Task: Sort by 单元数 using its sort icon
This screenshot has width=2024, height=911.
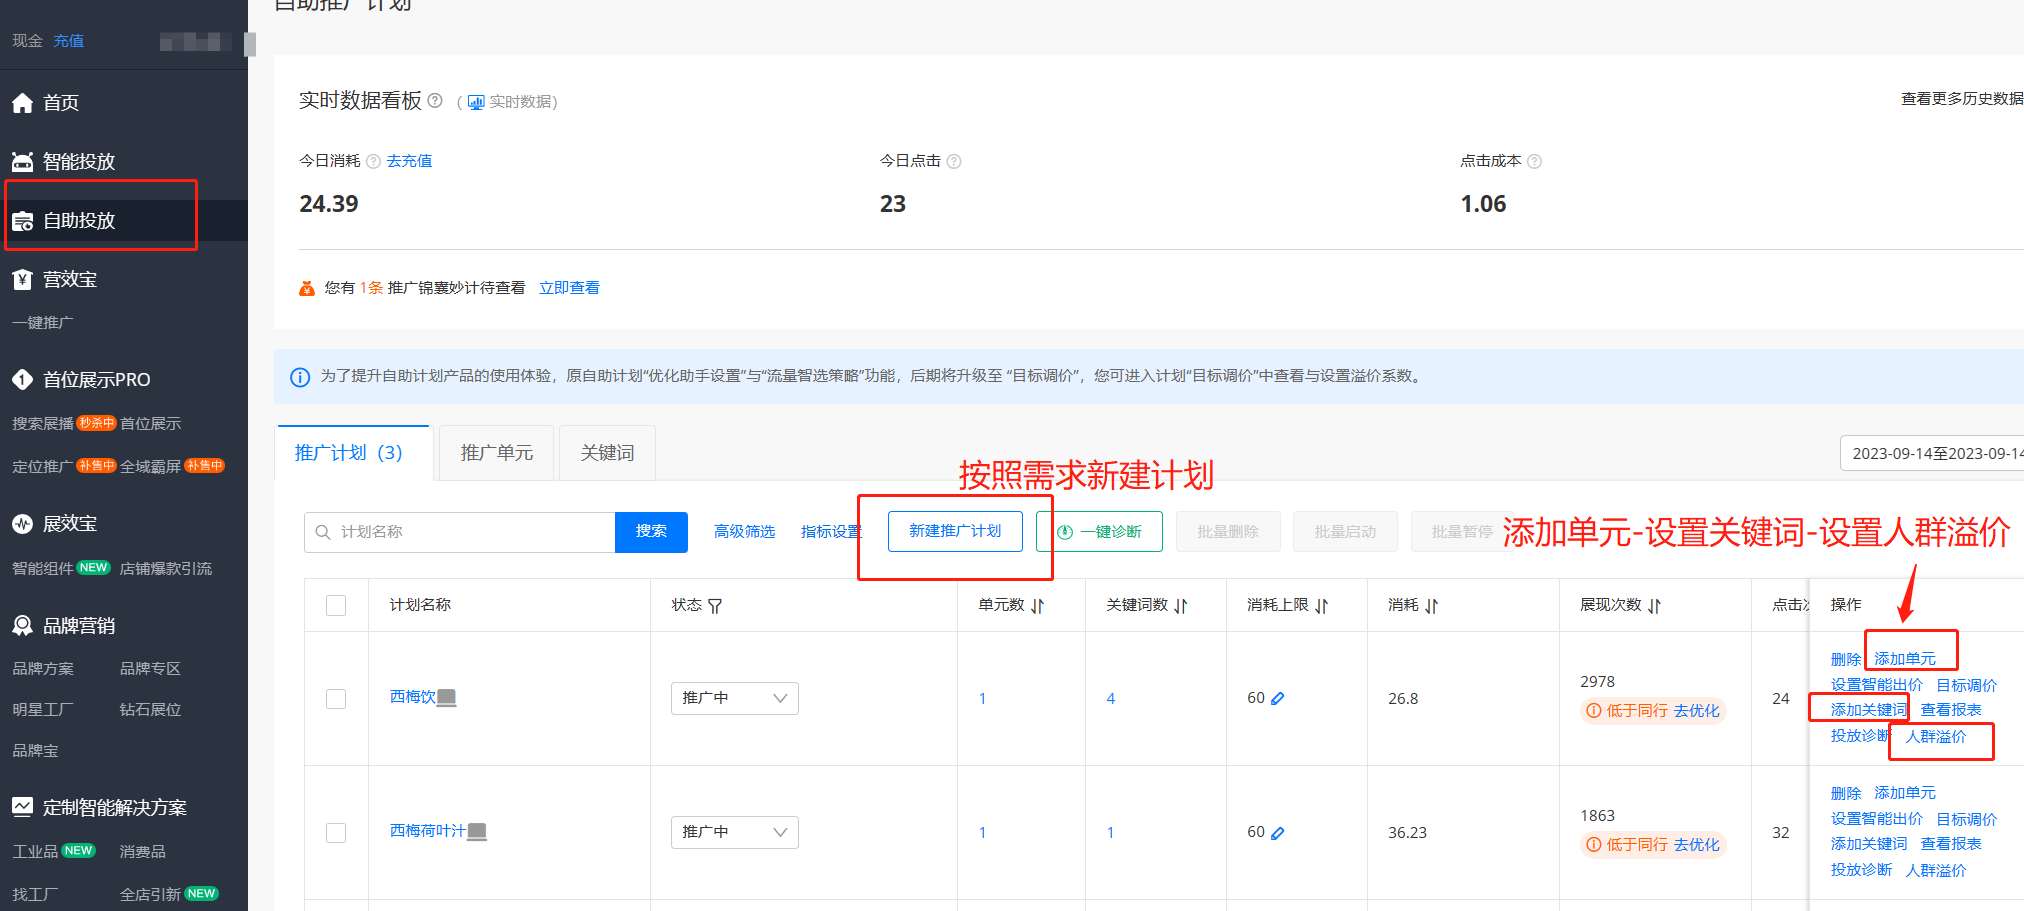Action: (x=1038, y=606)
